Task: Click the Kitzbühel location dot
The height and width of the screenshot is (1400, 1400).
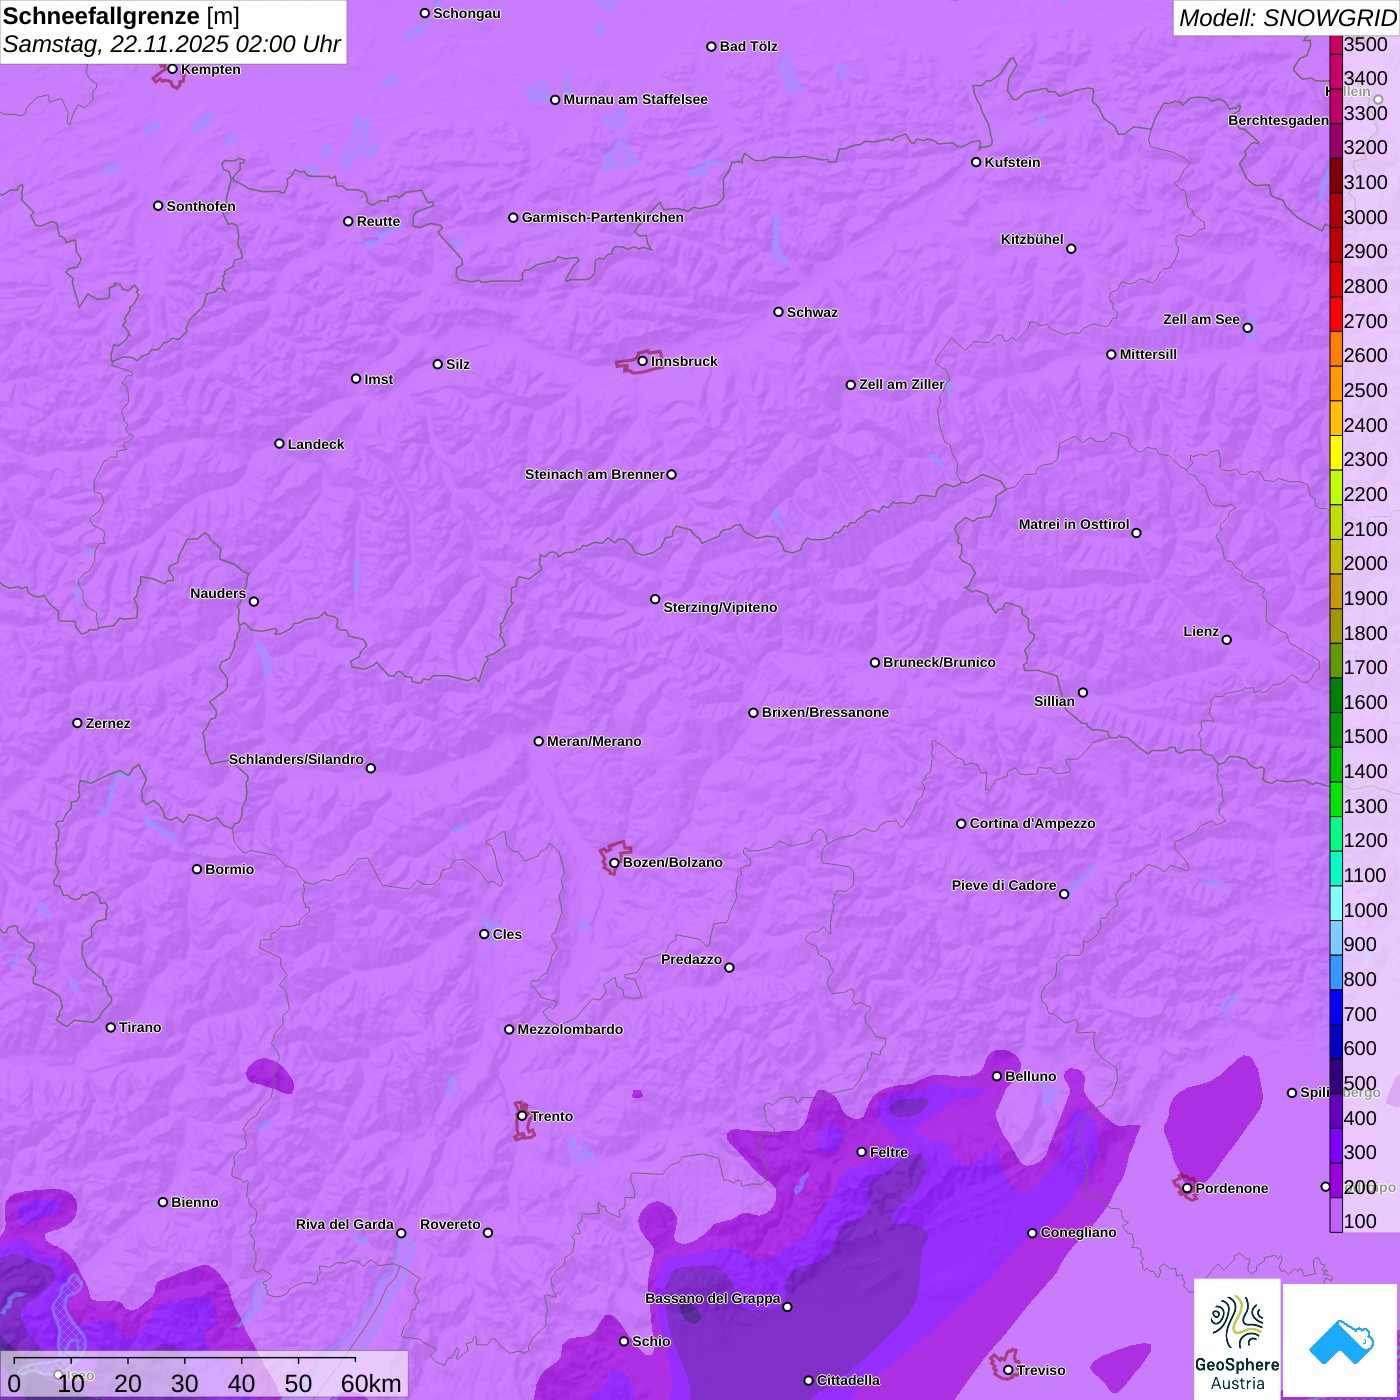Action: click(x=1071, y=249)
